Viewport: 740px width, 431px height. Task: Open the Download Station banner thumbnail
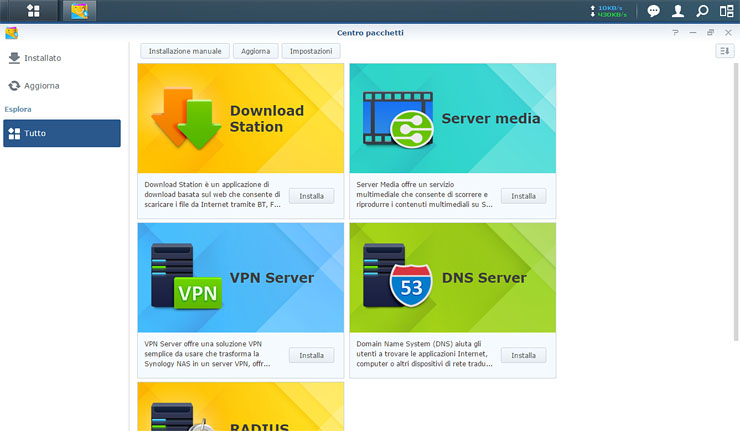(x=240, y=118)
